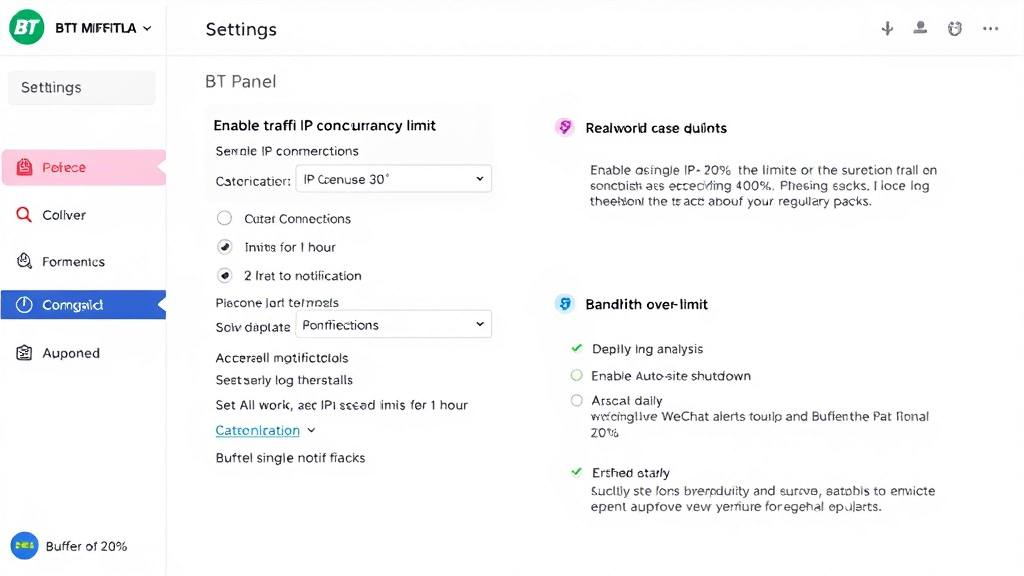1024x576 pixels.
Task: Open the Ponfiiections dropdown
Action: tap(393, 325)
